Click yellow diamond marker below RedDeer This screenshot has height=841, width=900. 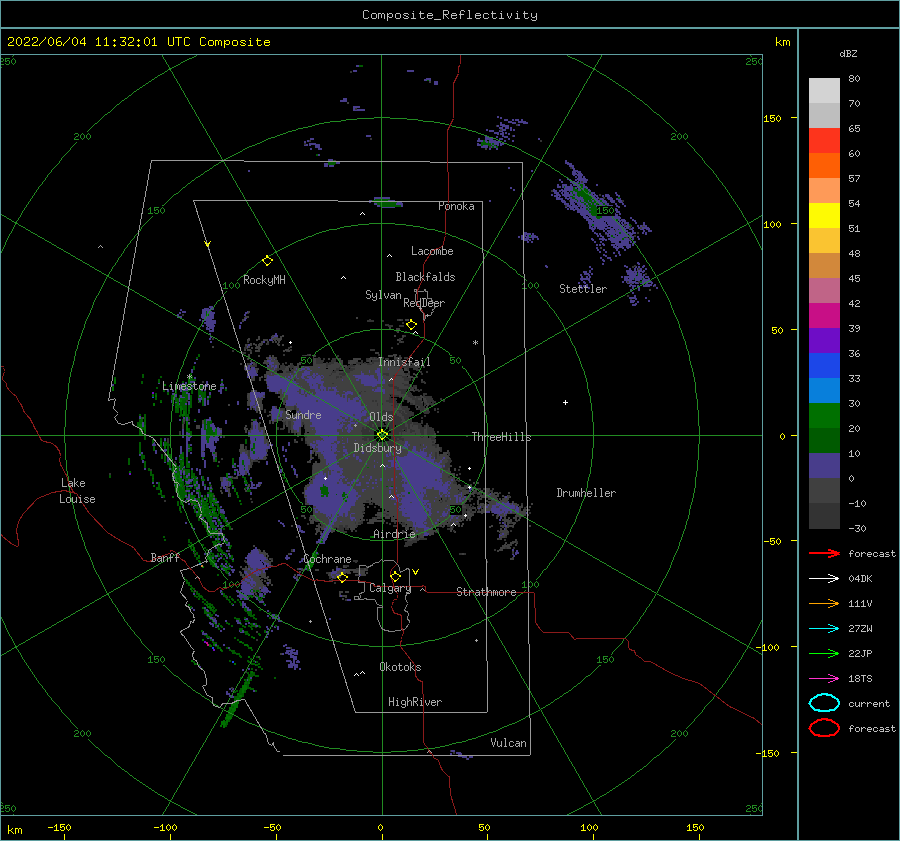coord(411,325)
